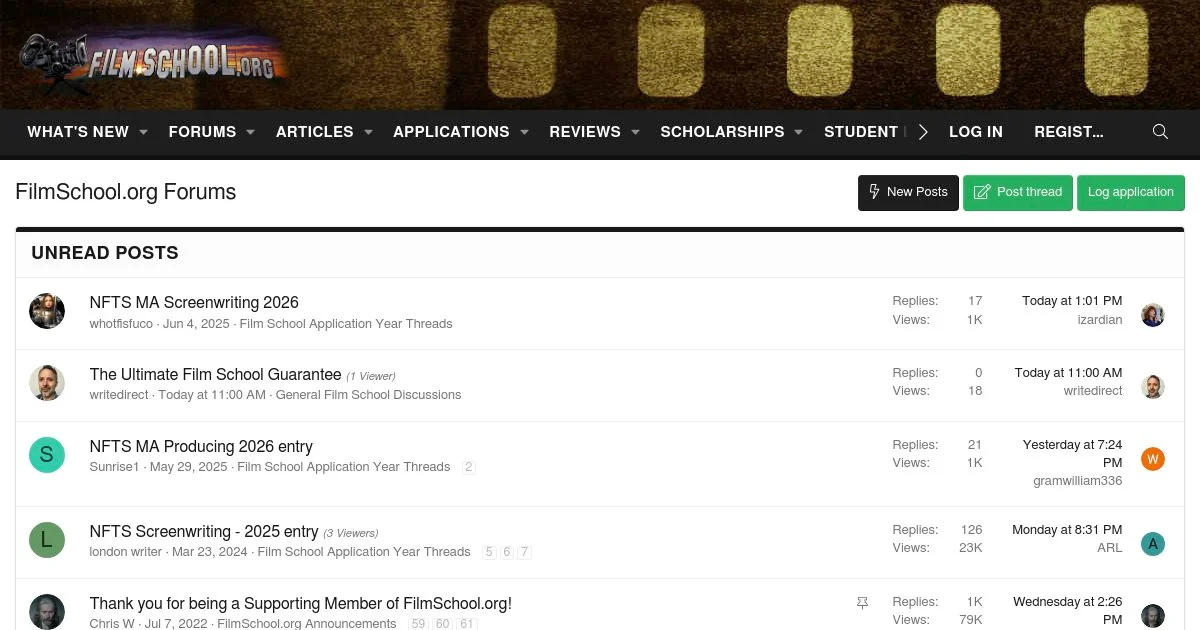Screen dimensions: 1200x630
Task: Open latest post dated Wednesday at 2:26 PM
Action: pos(1067,610)
